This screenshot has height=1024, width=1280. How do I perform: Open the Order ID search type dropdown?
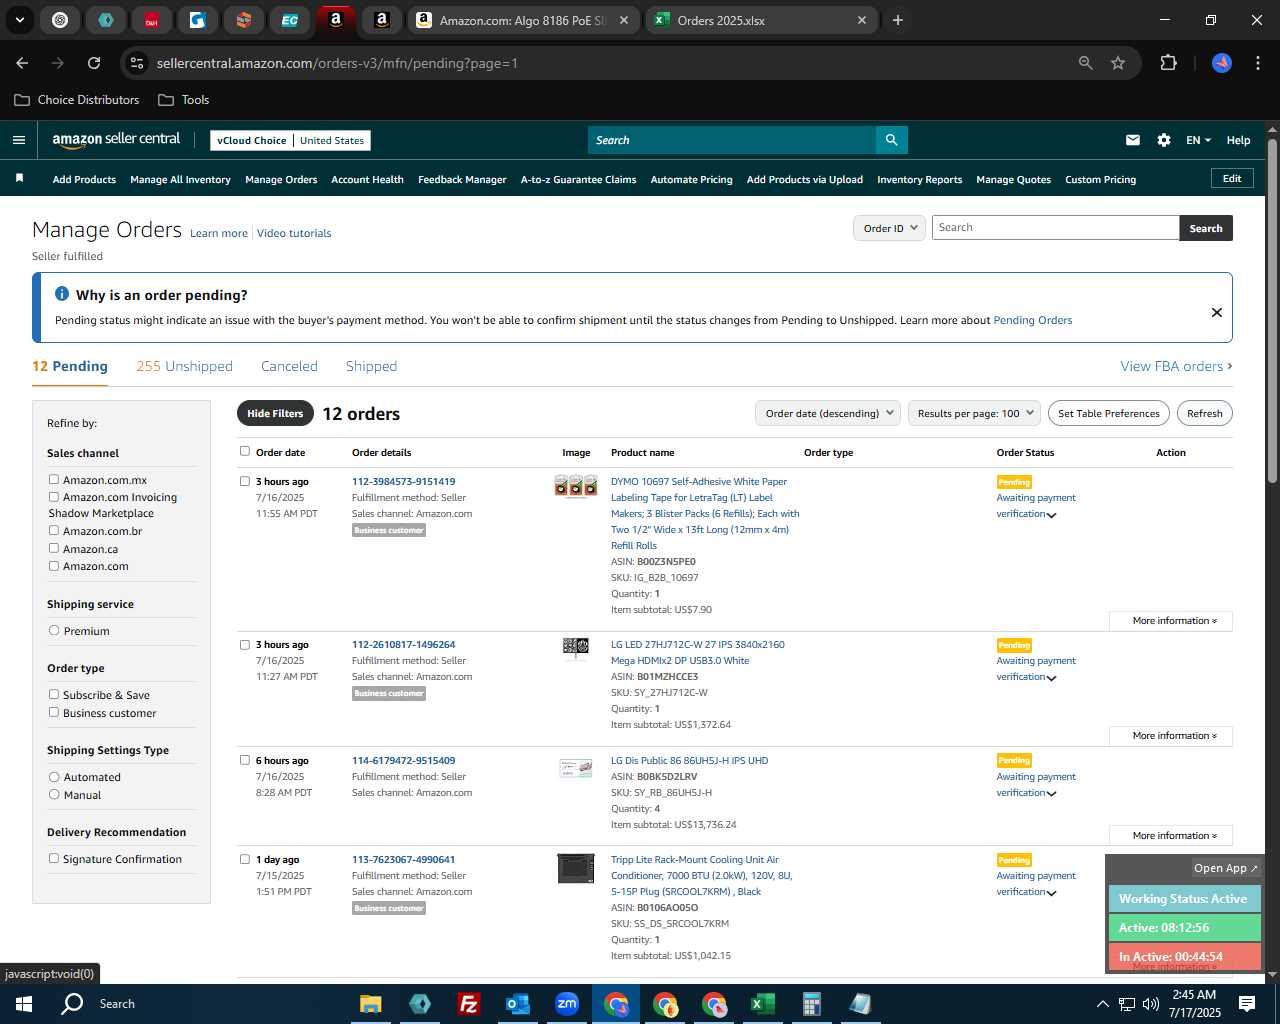click(888, 228)
